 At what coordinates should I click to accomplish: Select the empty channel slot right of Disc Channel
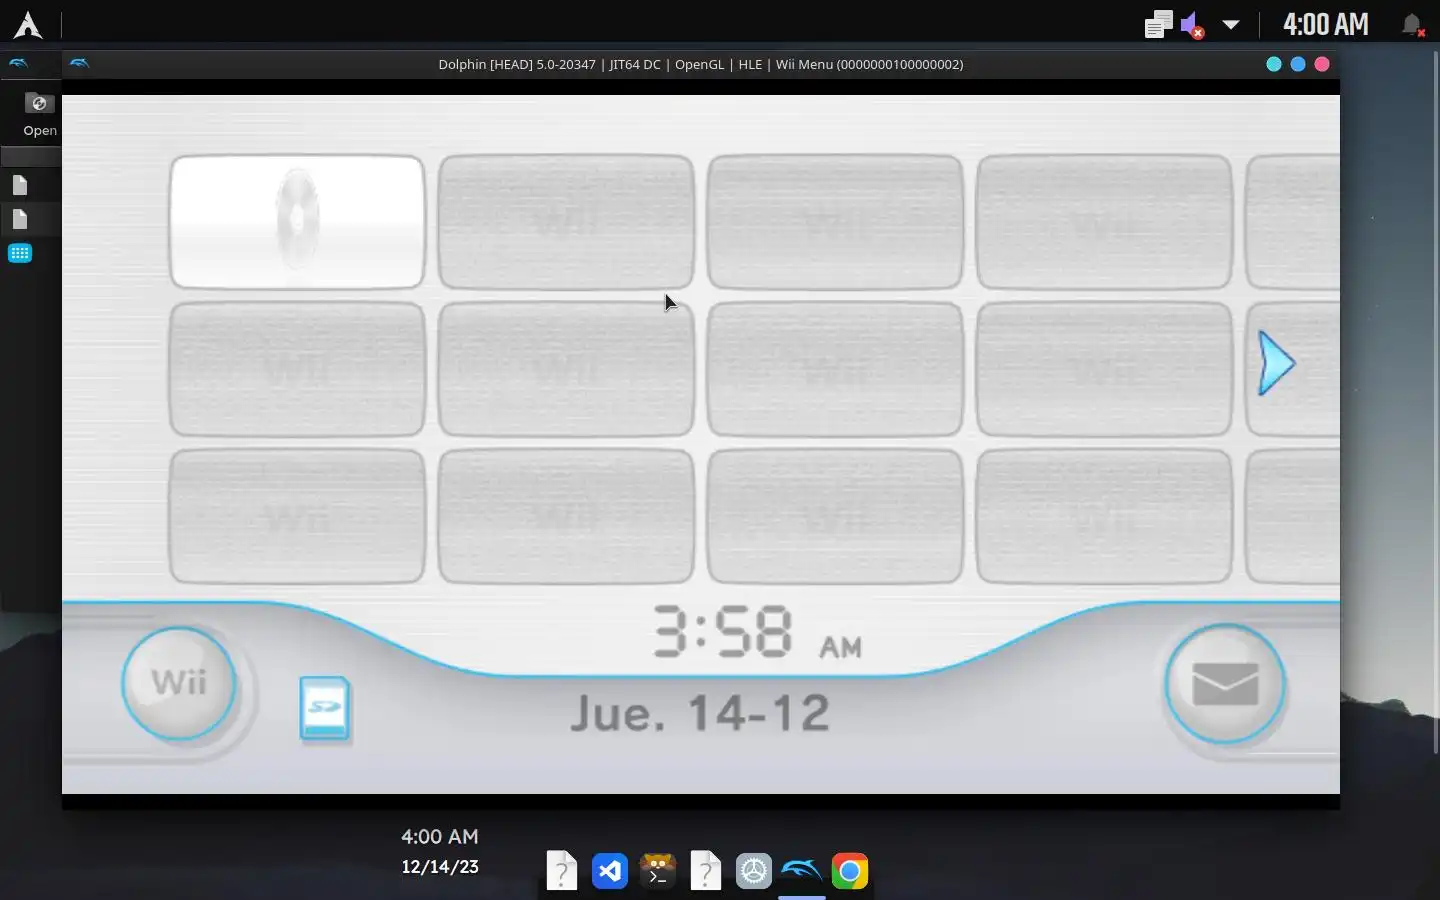click(x=566, y=222)
